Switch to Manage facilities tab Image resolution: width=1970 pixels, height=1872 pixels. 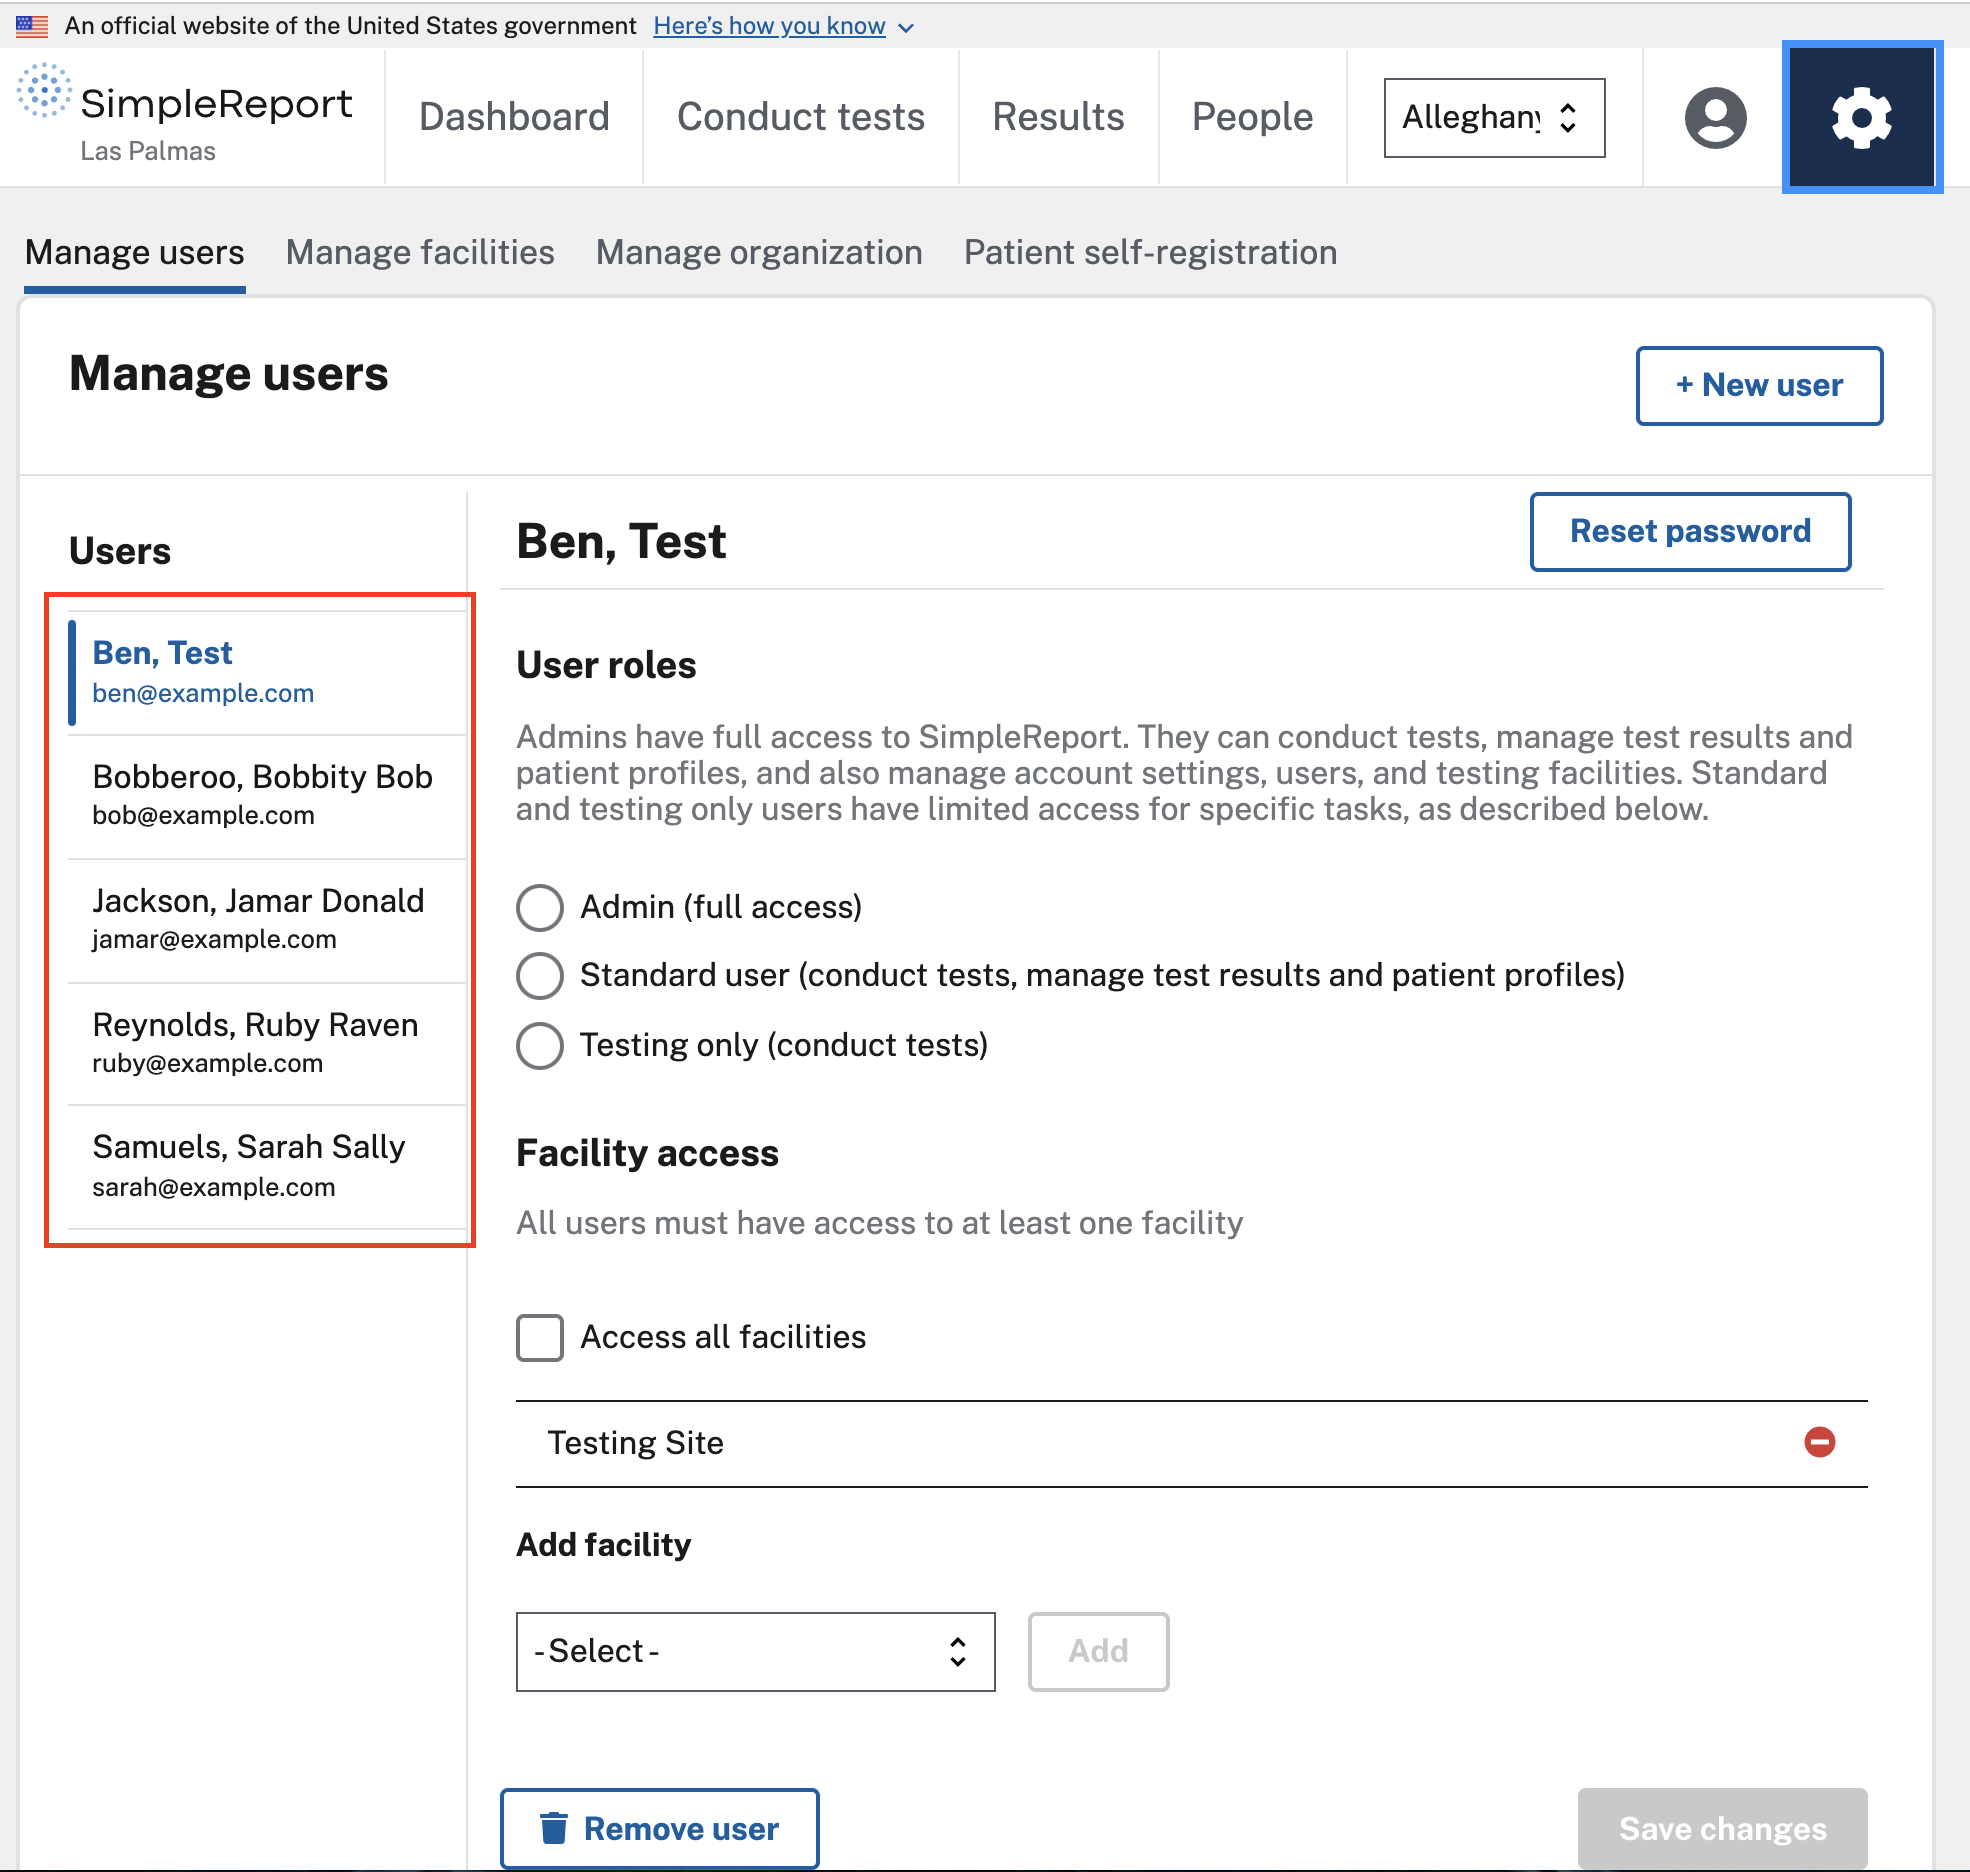tap(420, 253)
